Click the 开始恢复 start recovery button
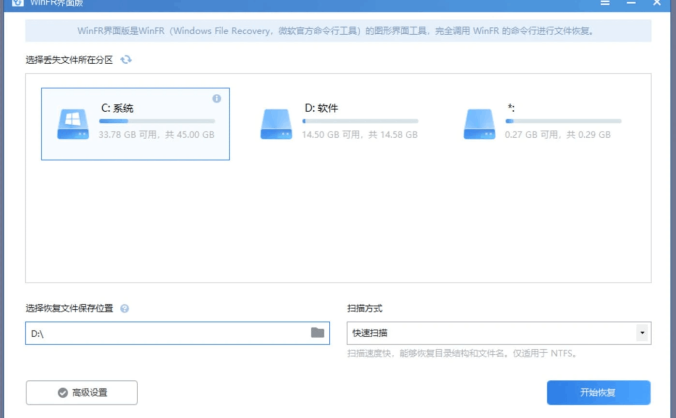 tap(598, 393)
